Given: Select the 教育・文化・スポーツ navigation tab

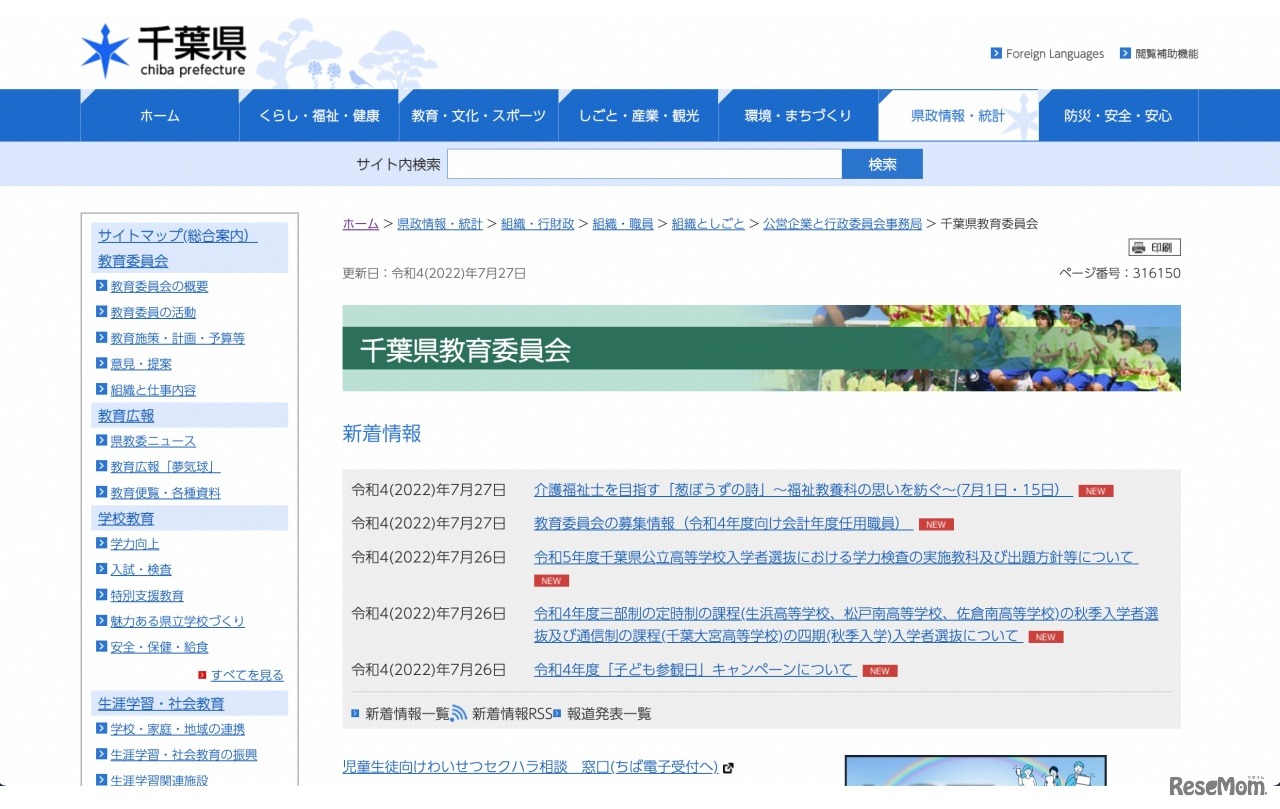Looking at the screenshot, I should (479, 115).
